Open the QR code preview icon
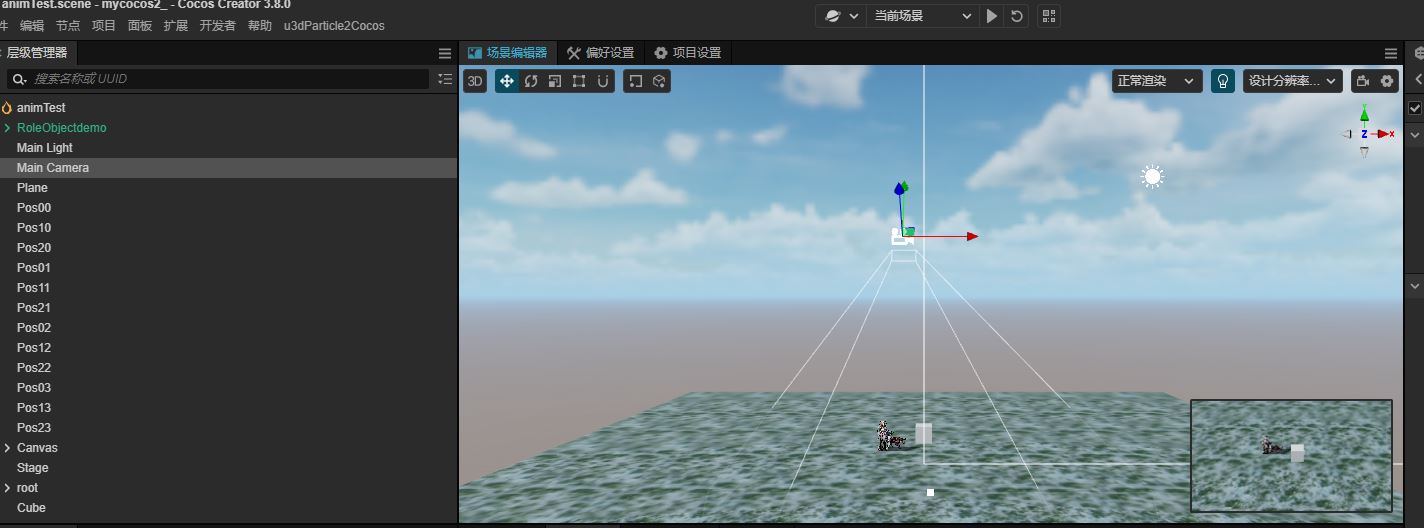This screenshot has width=1424, height=528. click(1048, 16)
